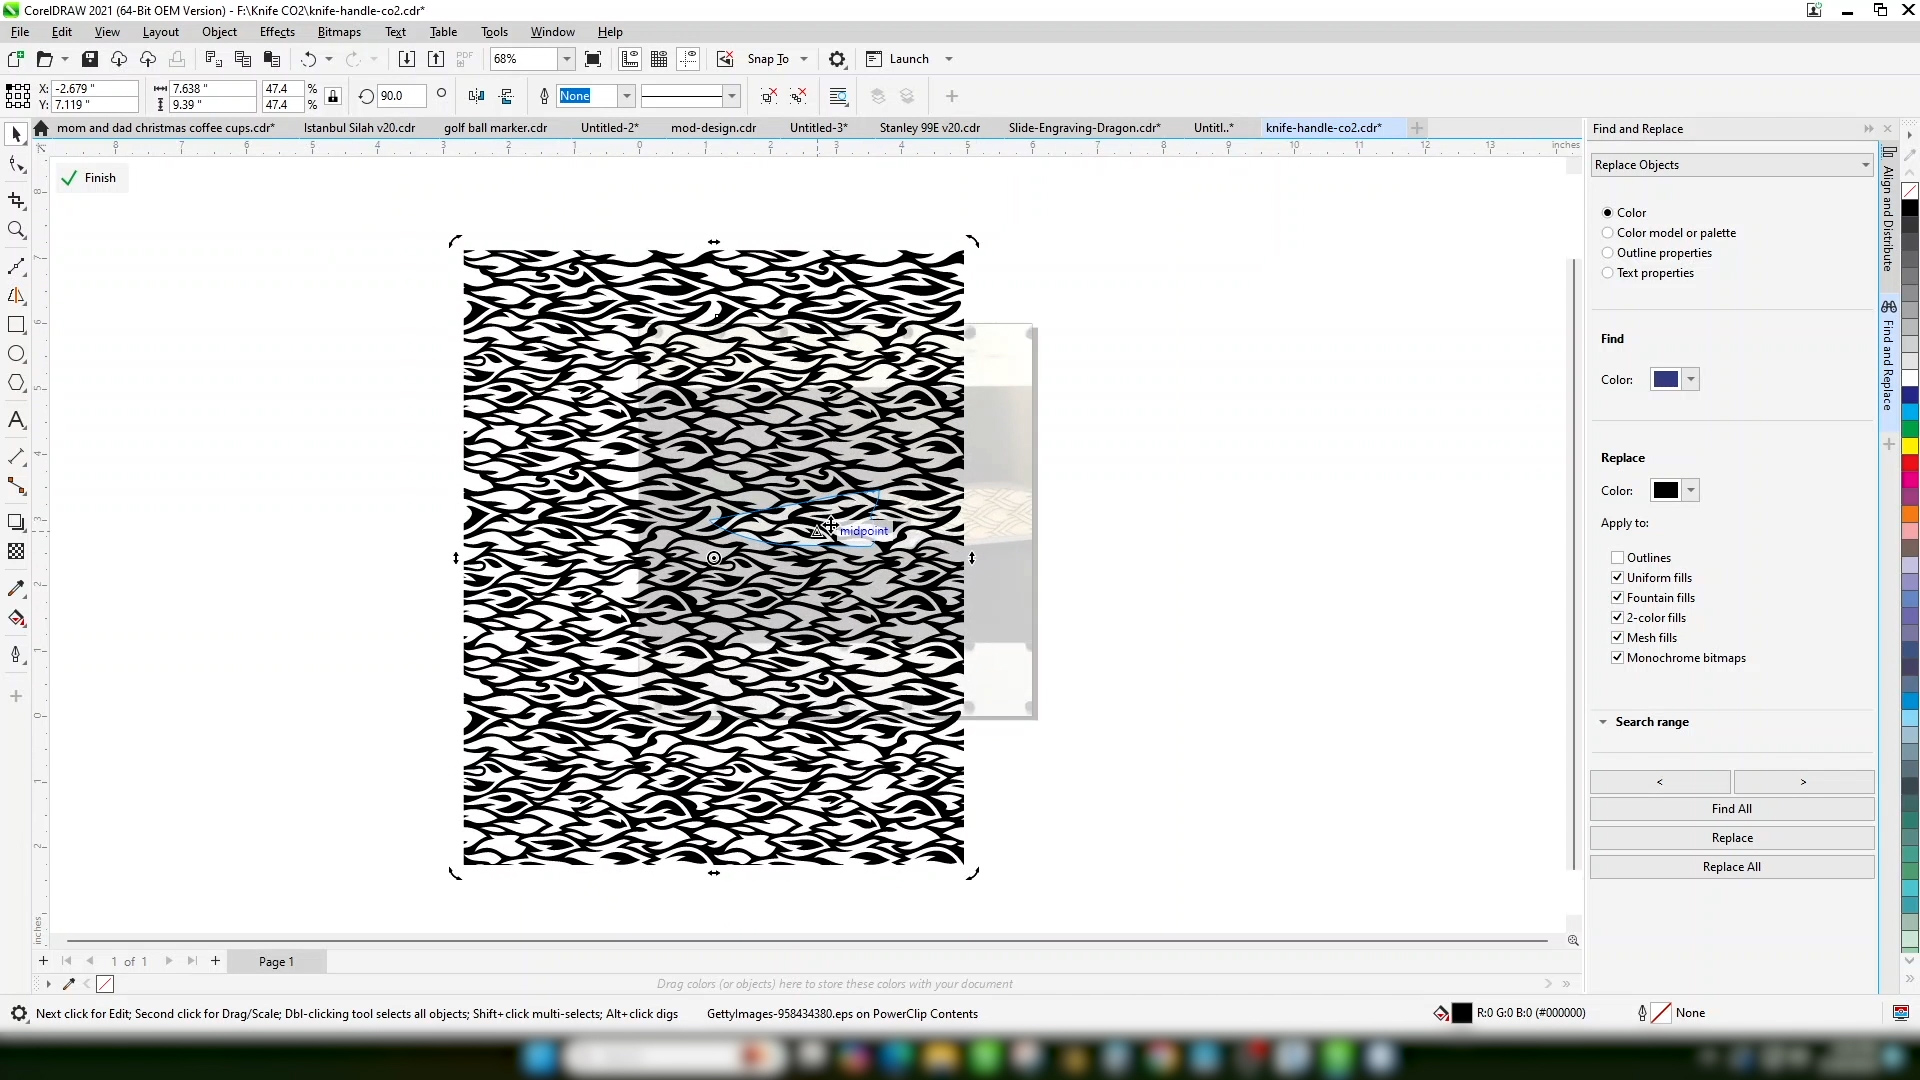Select the Color eyedropper tool
The width and height of the screenshot is (1920, 1080).
click(16, 589)
